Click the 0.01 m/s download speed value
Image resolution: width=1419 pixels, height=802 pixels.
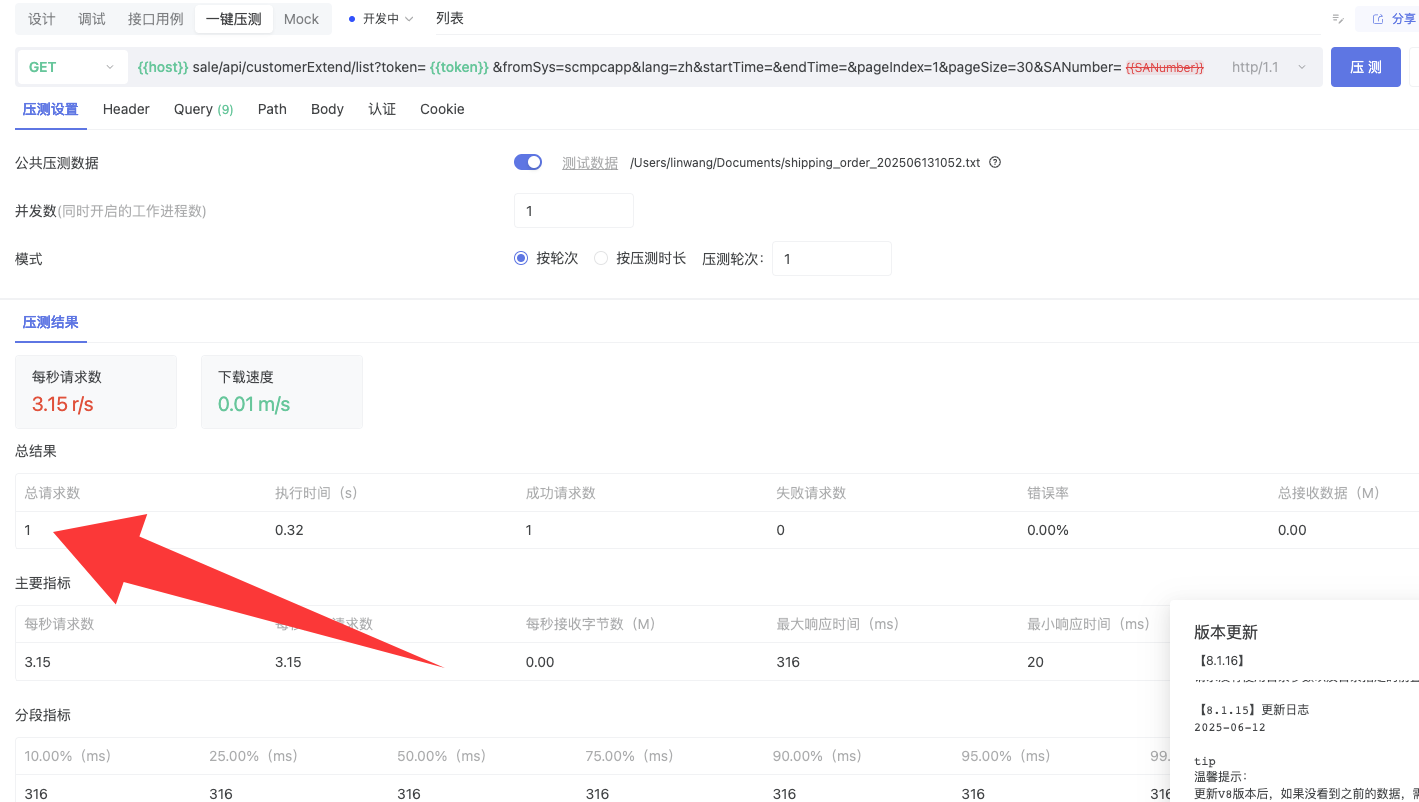[x=254, y=404]
